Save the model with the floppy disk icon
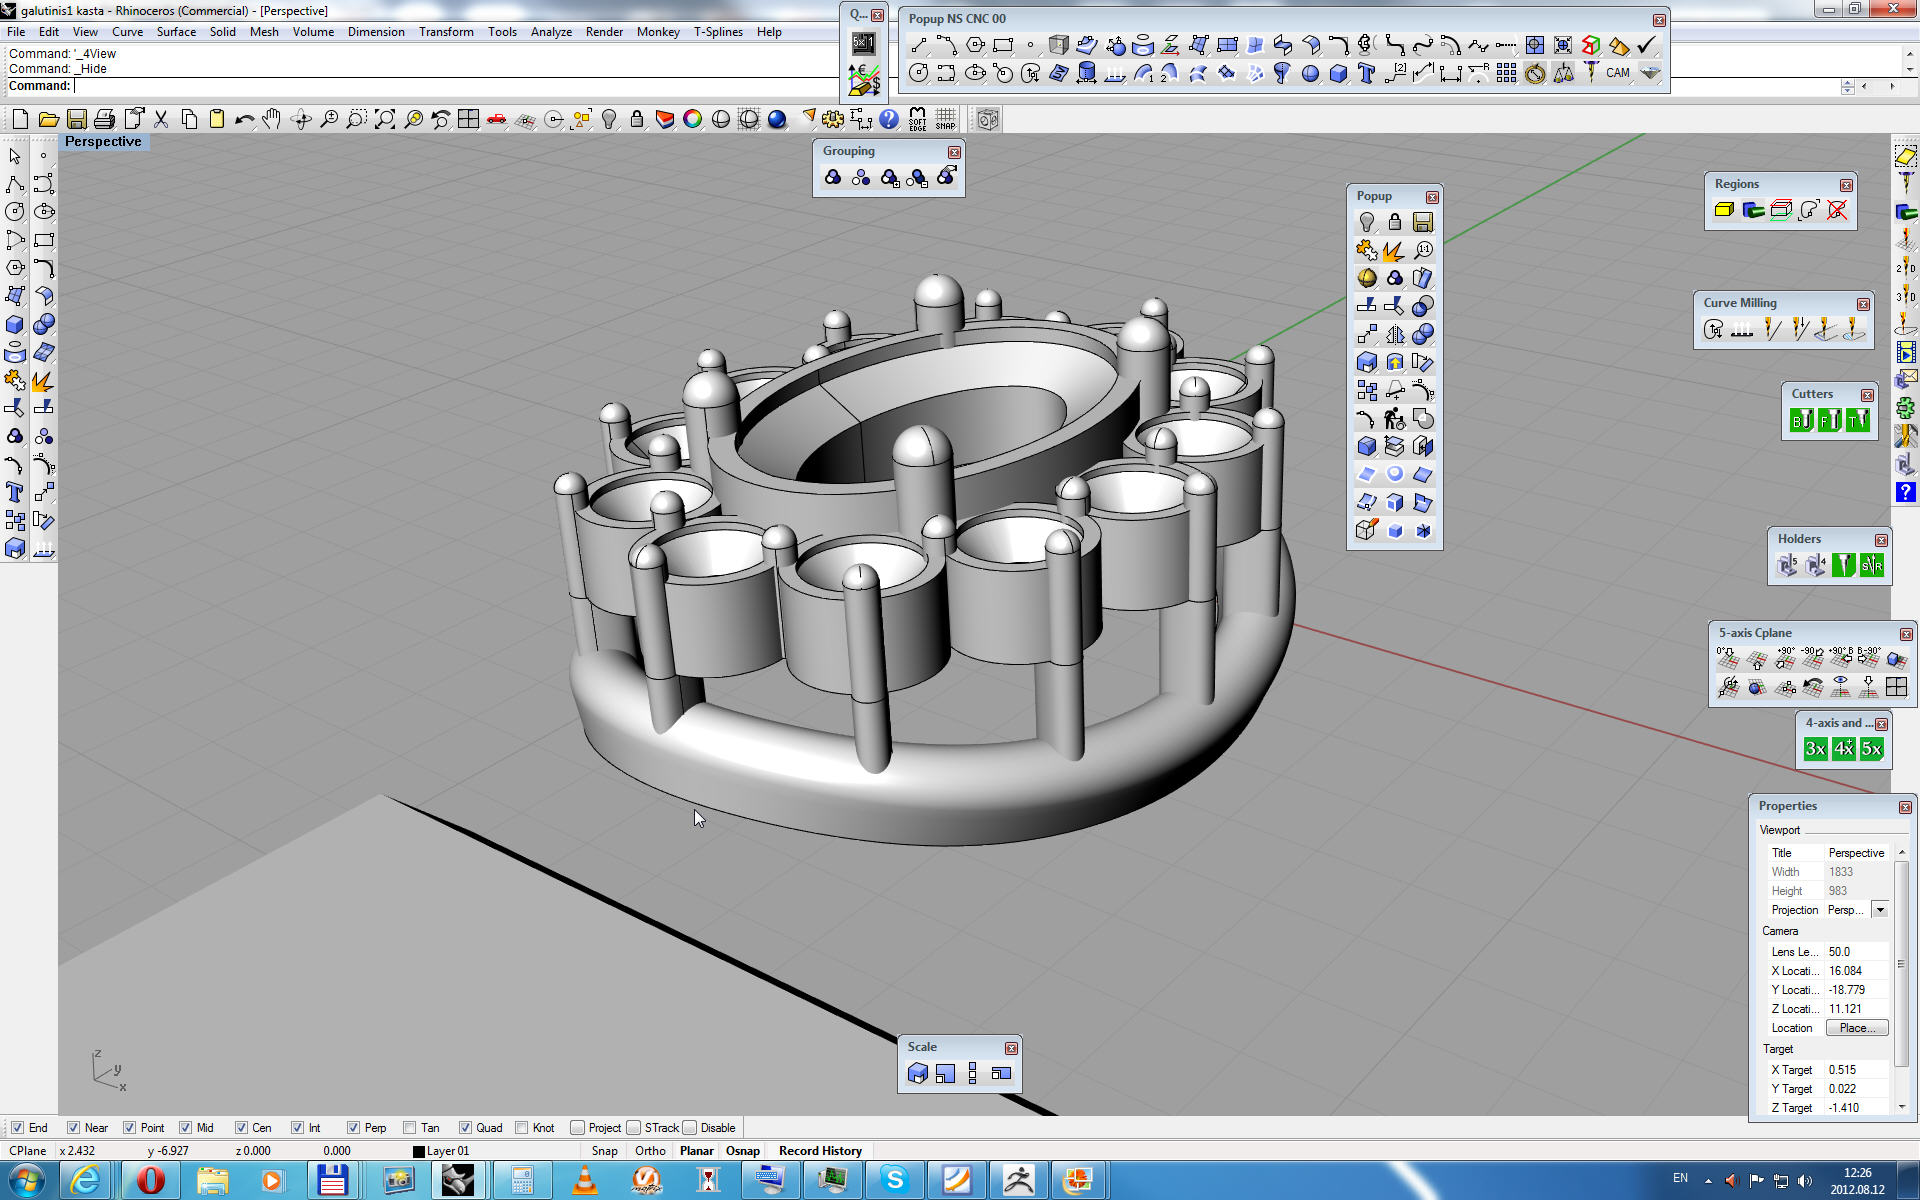Image resolution: width=1920 pixels, height=1200 pixels. pos(76,120)
